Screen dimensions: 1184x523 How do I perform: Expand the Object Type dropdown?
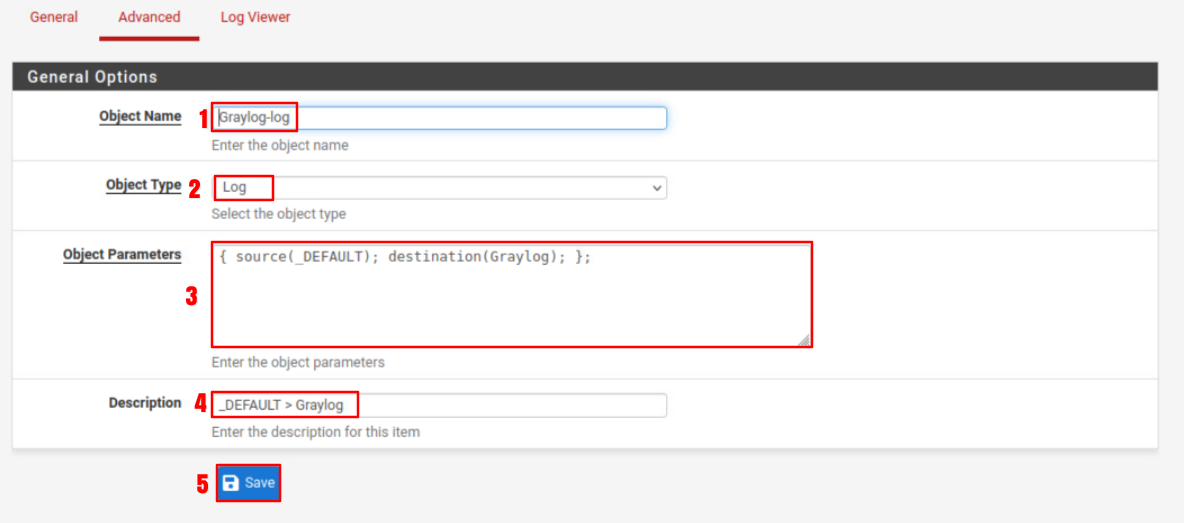440,187
